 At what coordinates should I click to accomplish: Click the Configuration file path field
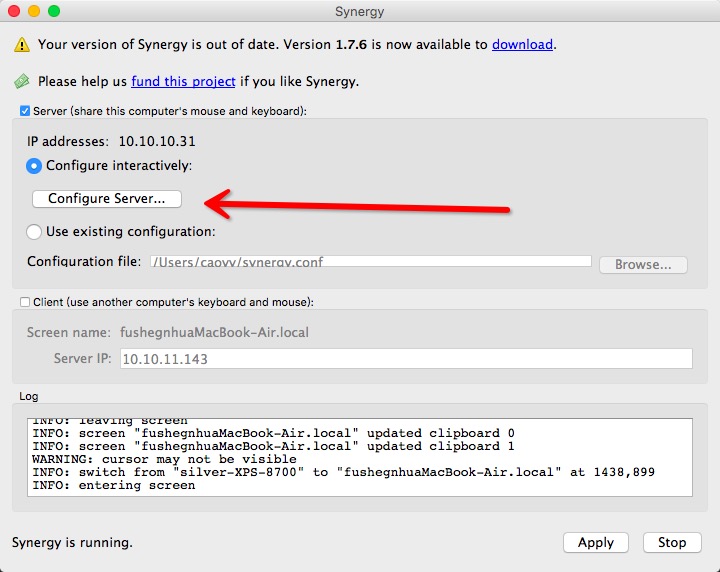[x=371, y=261]
